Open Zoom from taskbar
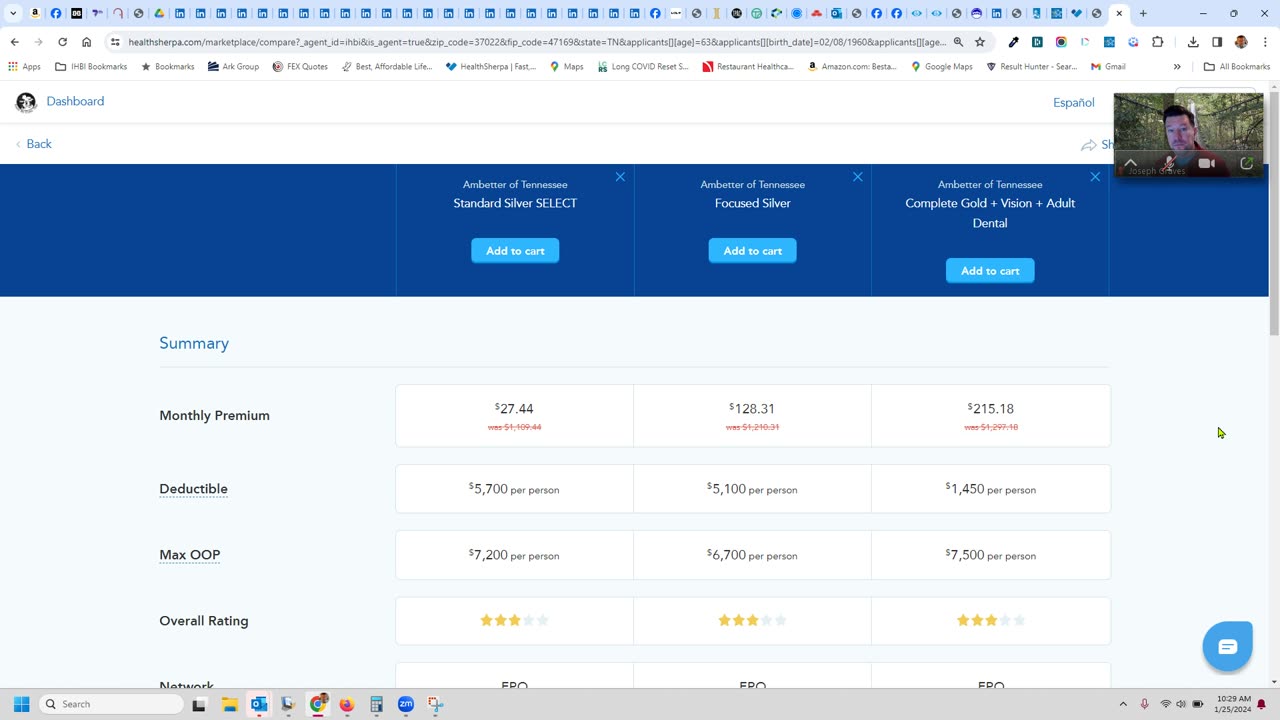 pos(405,704)
